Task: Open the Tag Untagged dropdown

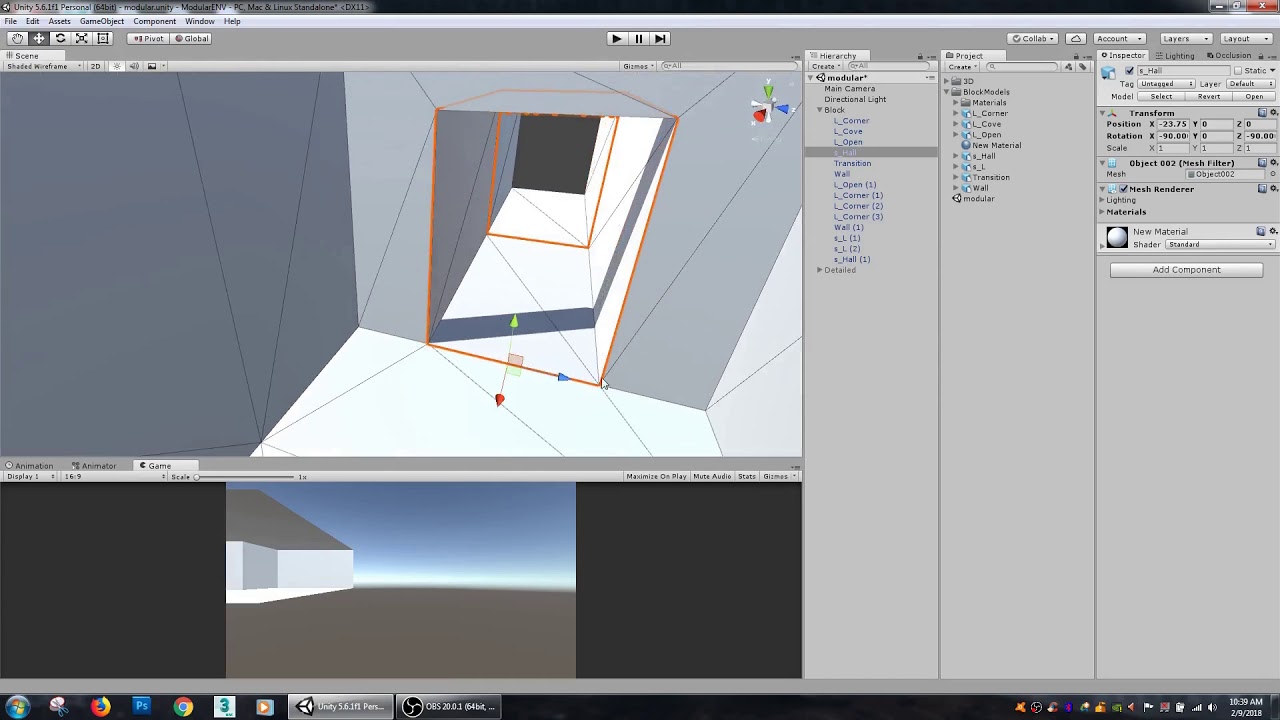Action: pos(1166,84)
